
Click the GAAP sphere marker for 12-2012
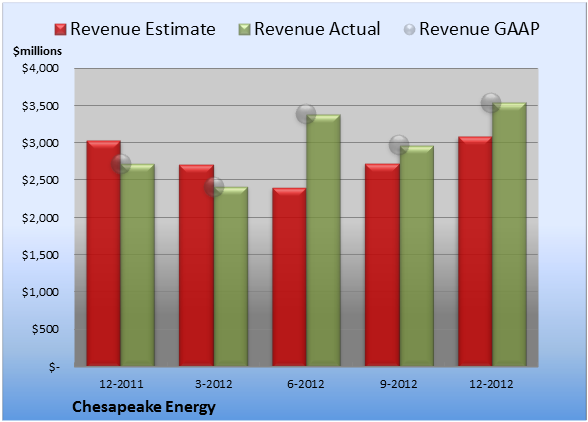click(491, 102)
